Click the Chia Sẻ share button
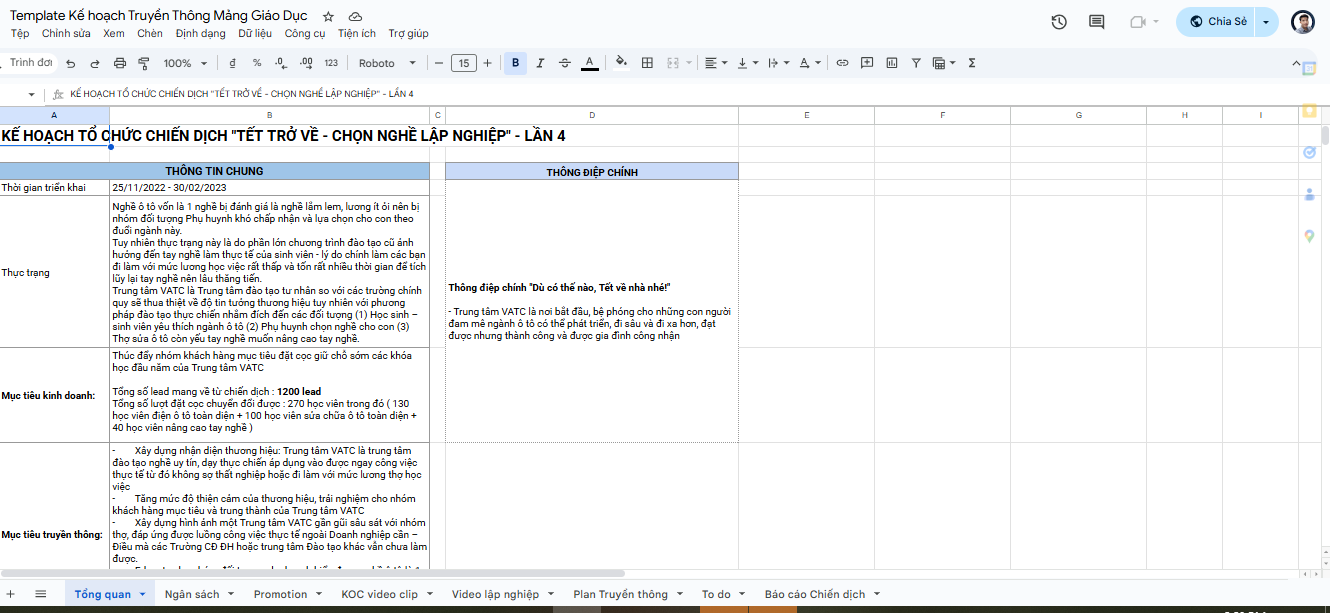This screenshot has height=613, width=1330. tap(1217, 22)
